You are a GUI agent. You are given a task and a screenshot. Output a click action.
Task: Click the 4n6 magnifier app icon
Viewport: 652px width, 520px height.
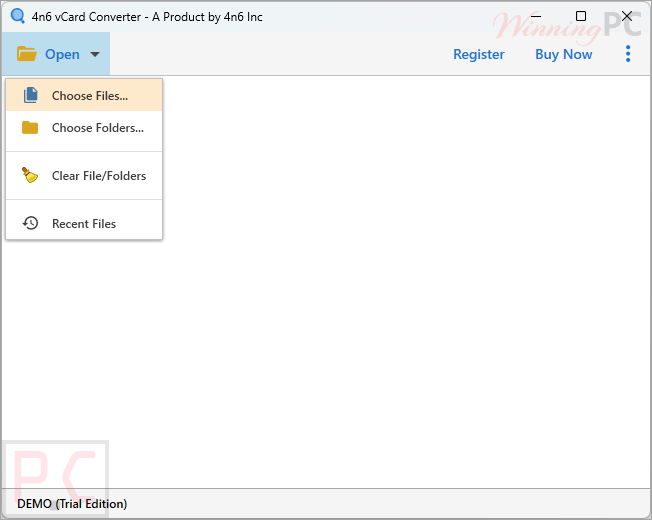pos(18,17)
